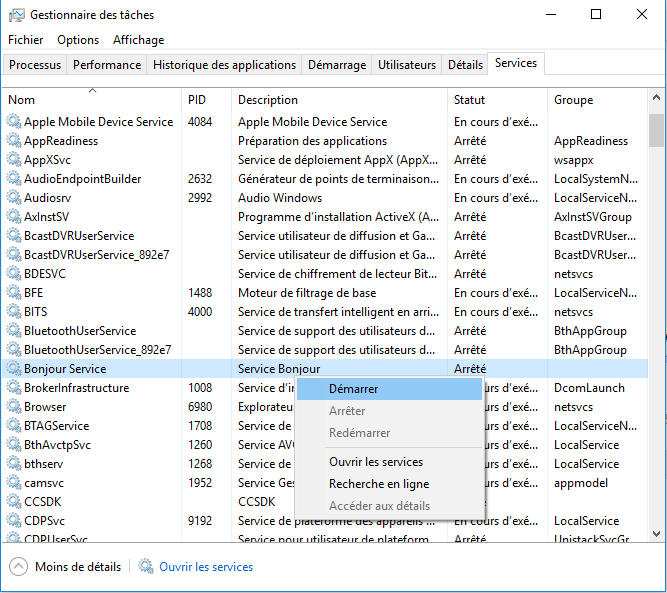The image size is (667, 593).
Task: Sort by the Nom column header
Action: [92, 100]
